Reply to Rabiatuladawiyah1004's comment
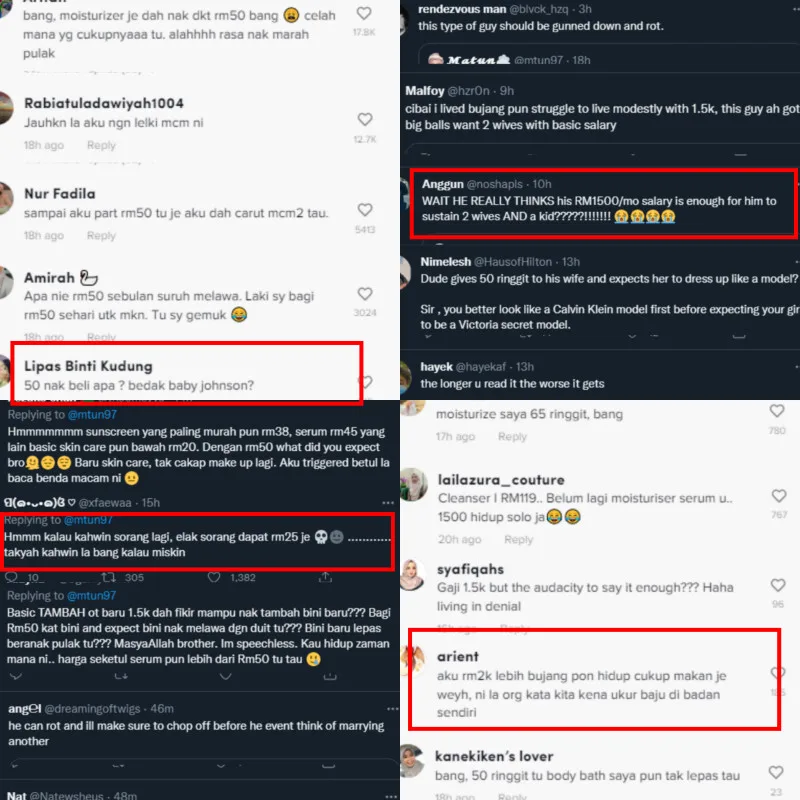The width and height of the screenshot is (800, 800). [x=101, y=145]
